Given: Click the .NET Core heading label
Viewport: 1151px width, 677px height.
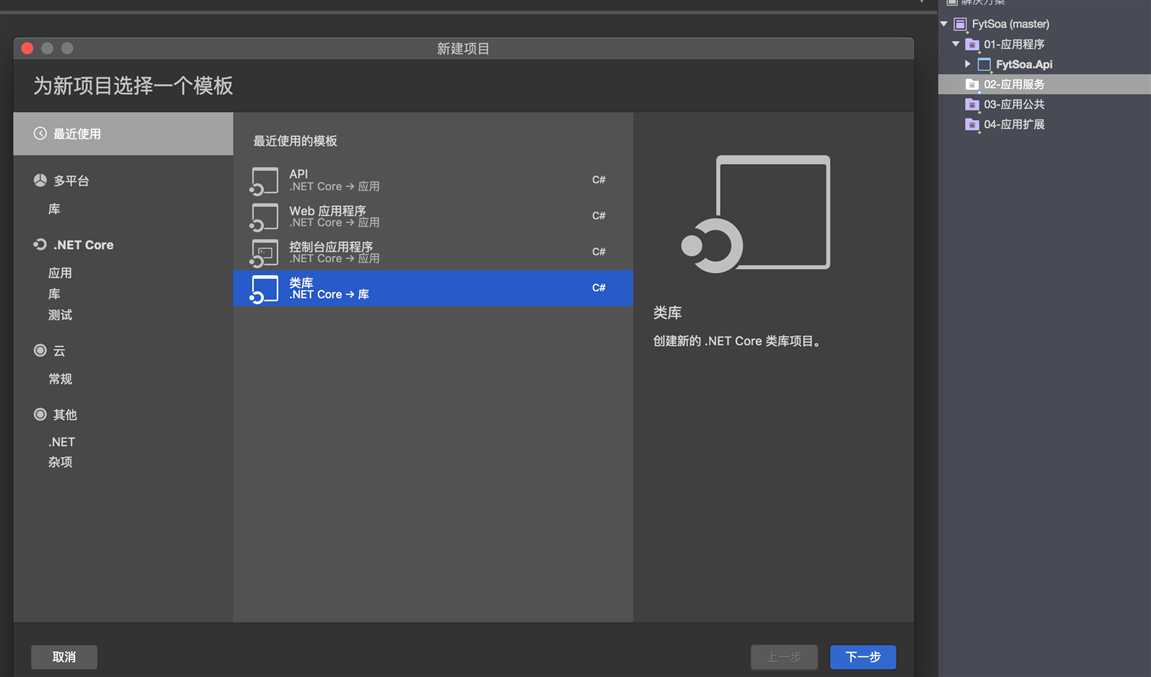Looking at the screenshot, I should coord(84,245).
